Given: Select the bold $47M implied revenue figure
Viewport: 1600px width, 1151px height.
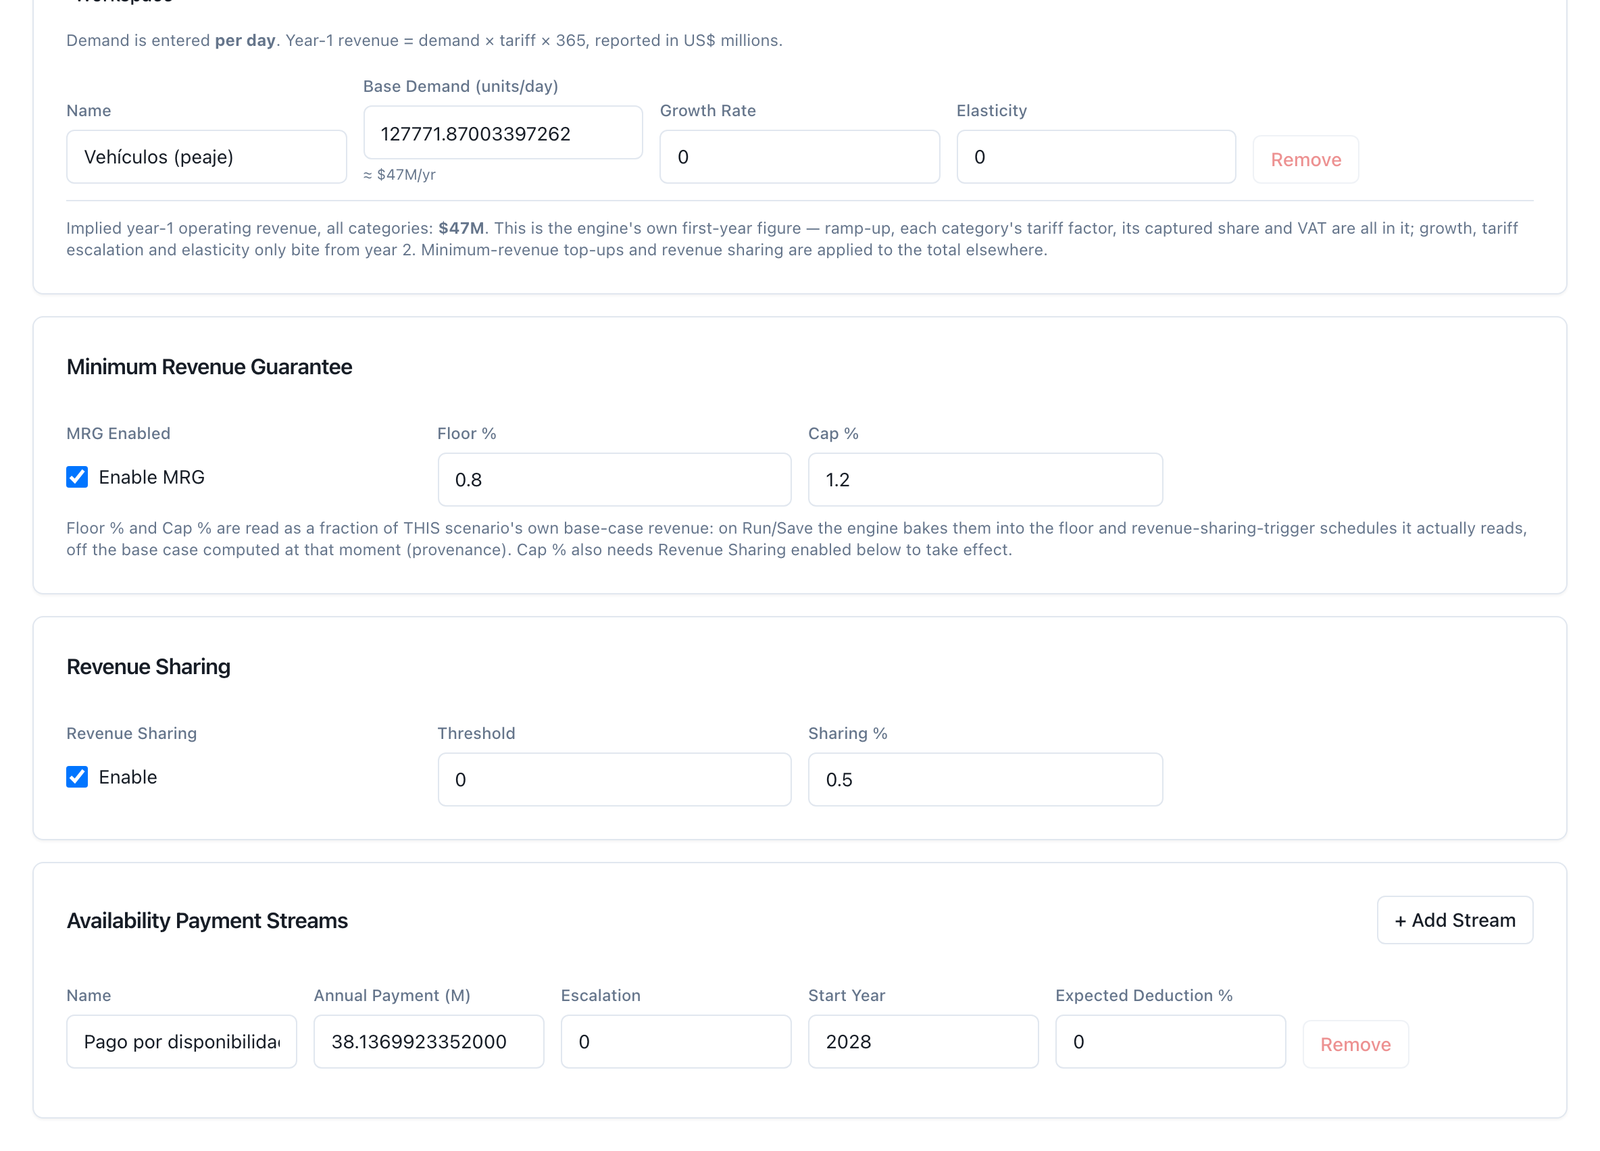Looking at the screenshot, I should click(461, 228).
